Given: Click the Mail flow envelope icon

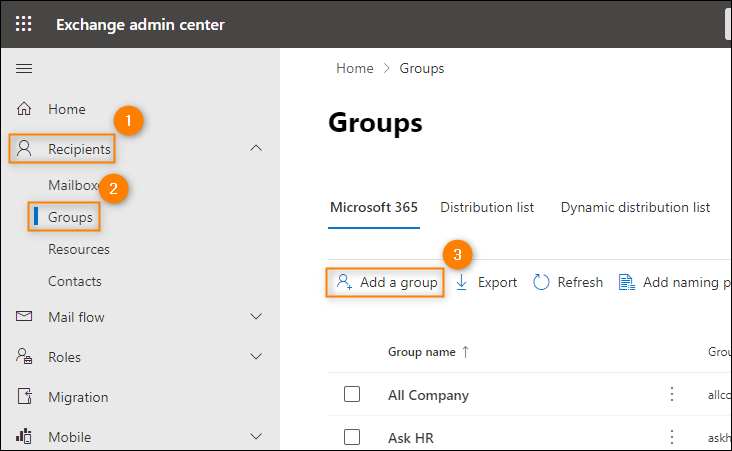Looking at the screenshot, I should [x=24, y=317].
